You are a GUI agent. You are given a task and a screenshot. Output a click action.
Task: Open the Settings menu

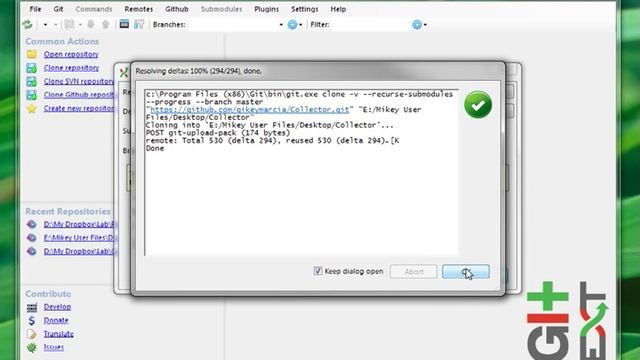click(304, 9)
